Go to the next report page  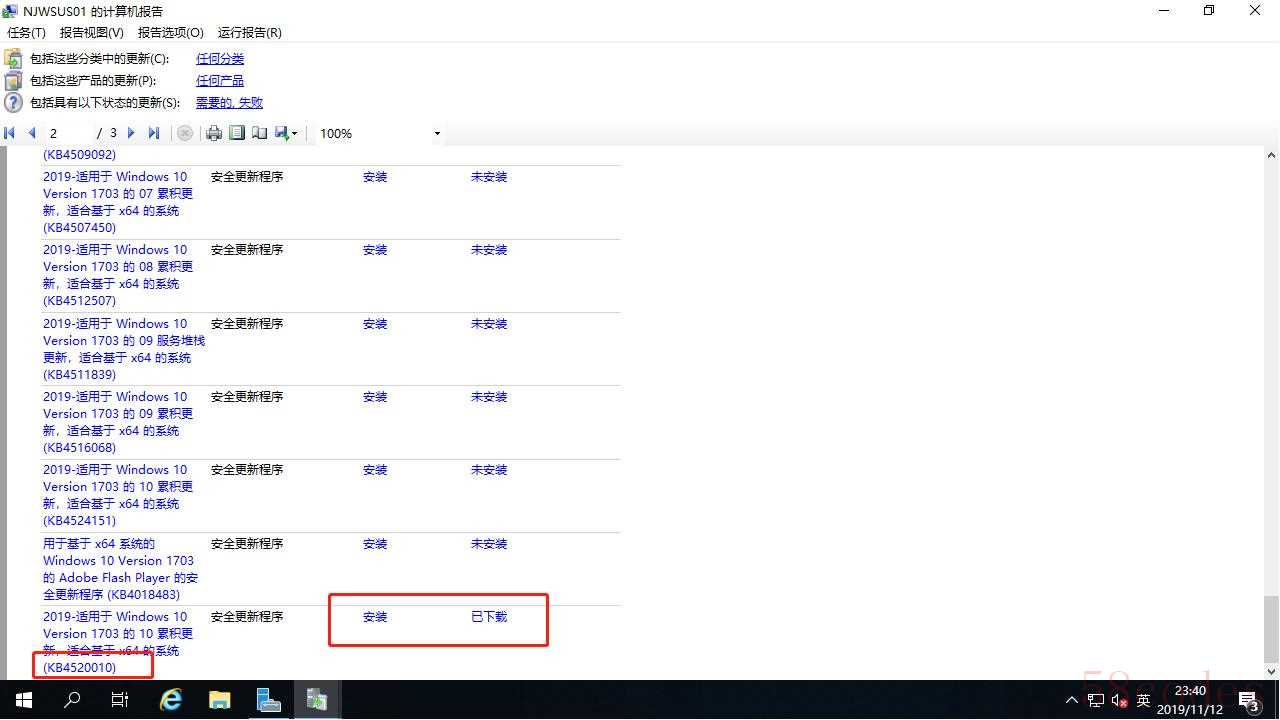tap(131, 133)
